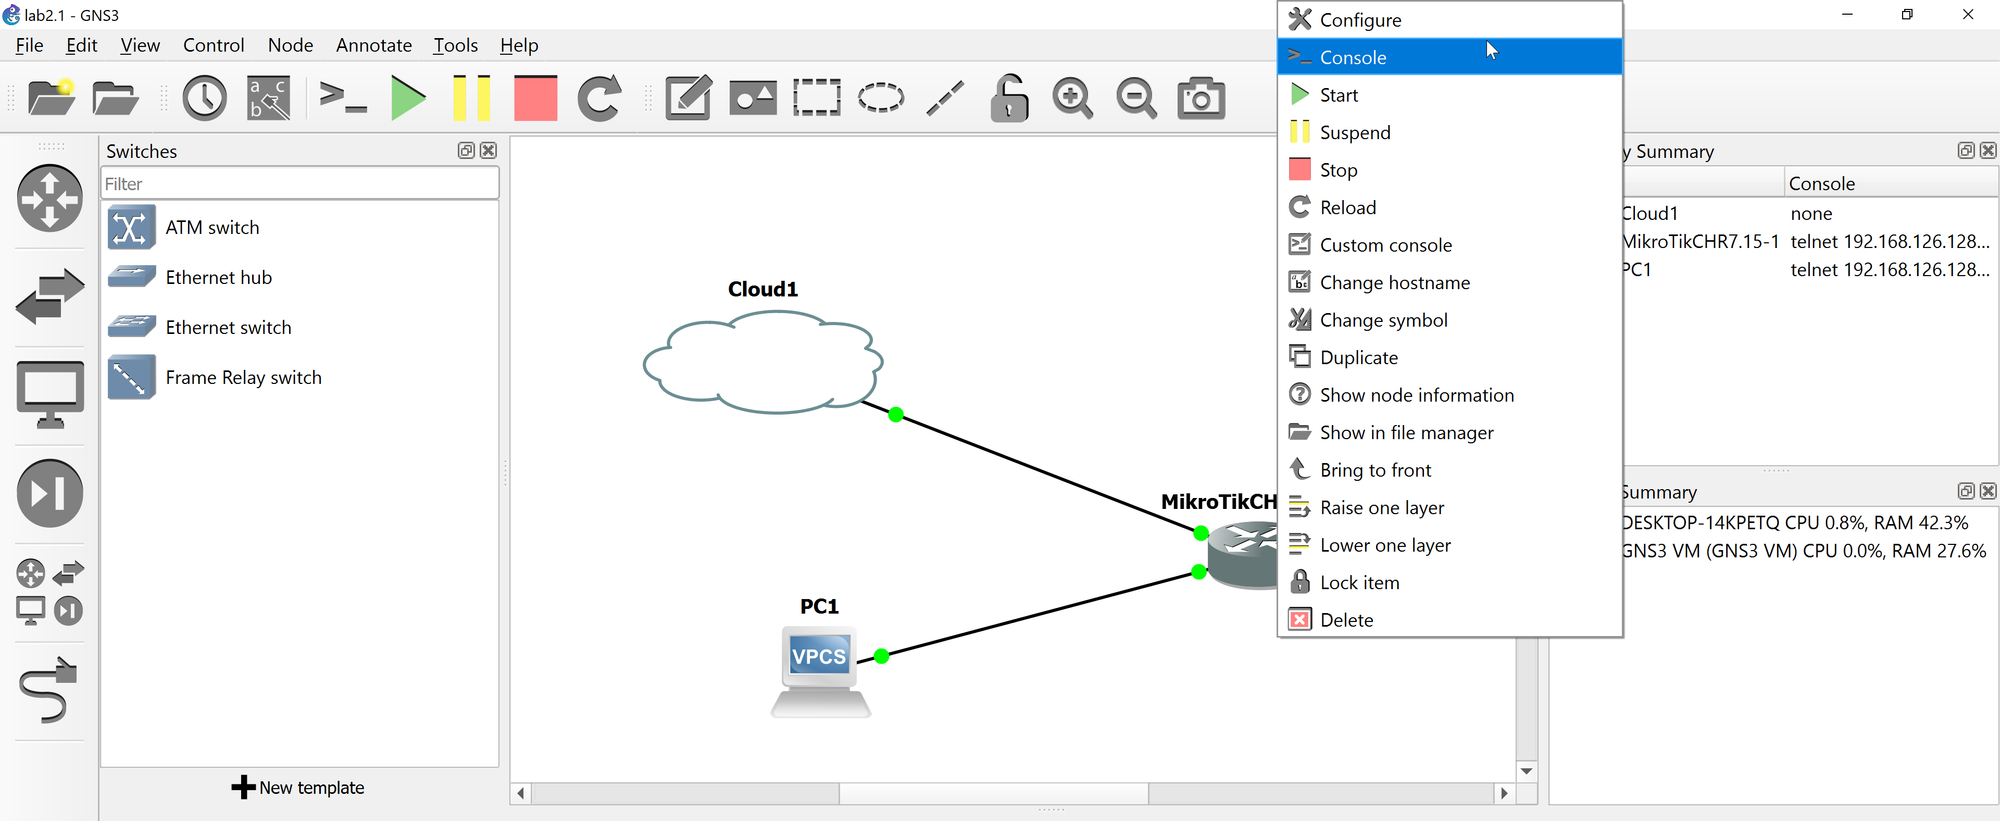Reload all nodes toolbar icon
The height and width of the screenshot is (821, 2000).
[600, 98]
